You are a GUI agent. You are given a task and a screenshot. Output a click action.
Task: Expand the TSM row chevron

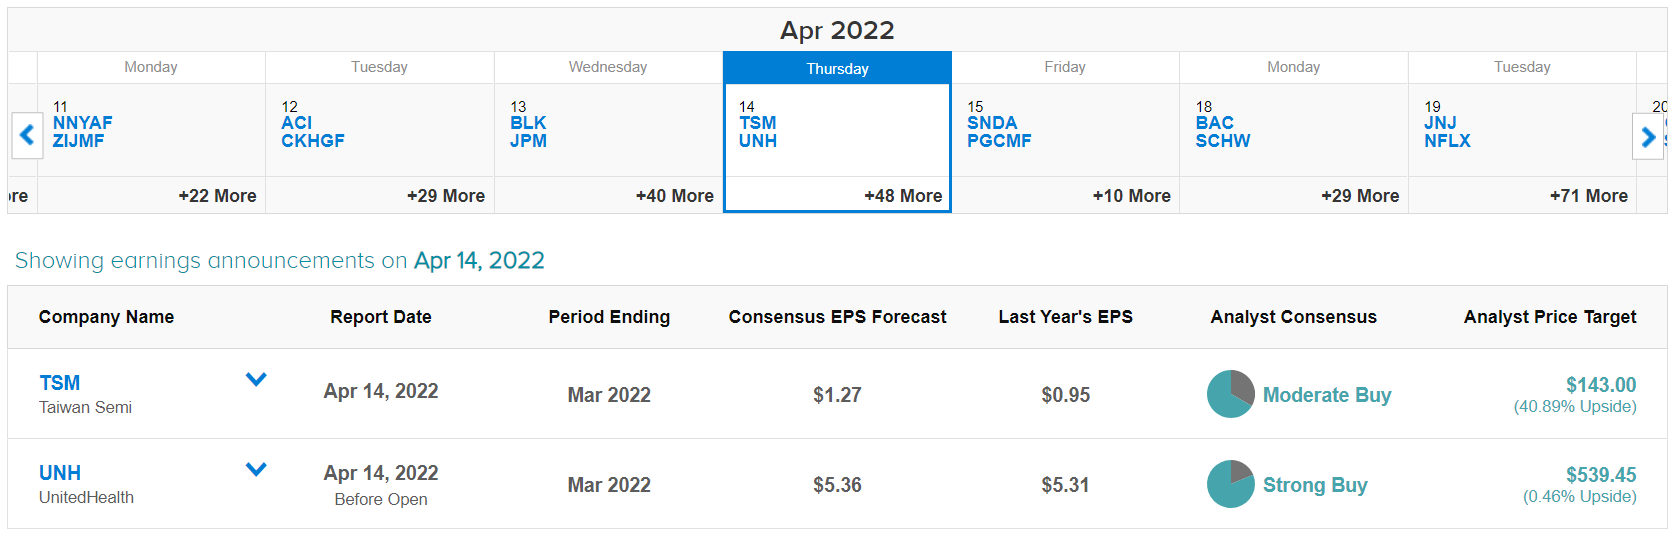256,379
